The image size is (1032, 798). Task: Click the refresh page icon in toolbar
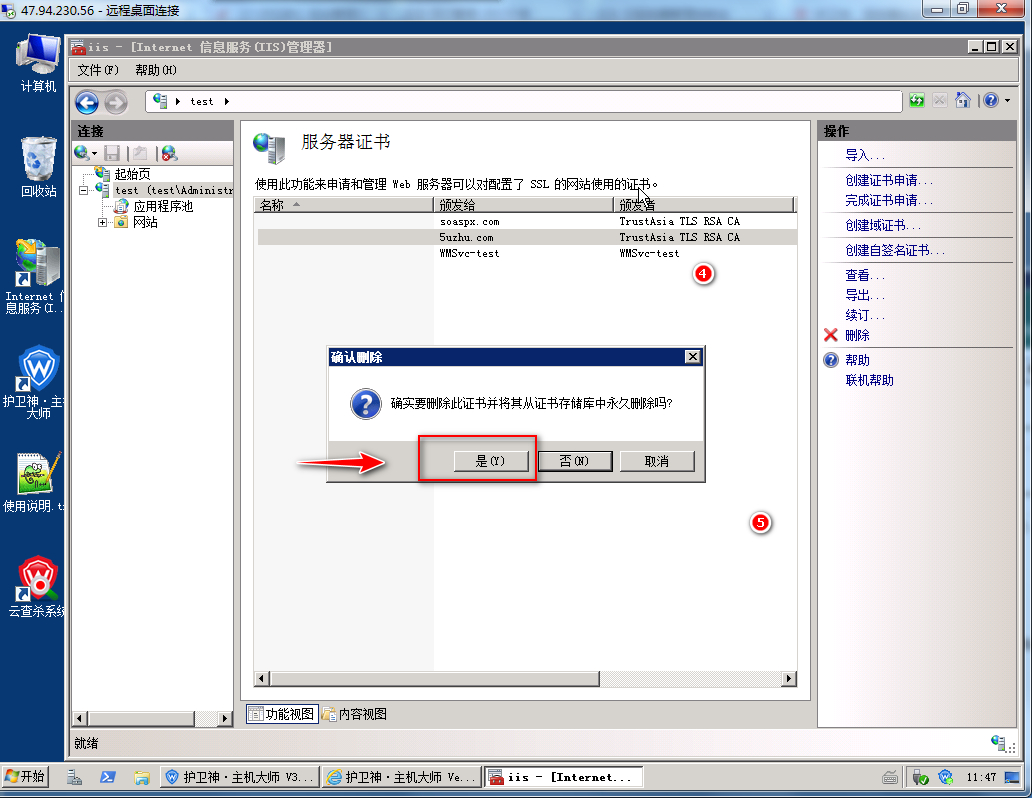tap(917, 101)
